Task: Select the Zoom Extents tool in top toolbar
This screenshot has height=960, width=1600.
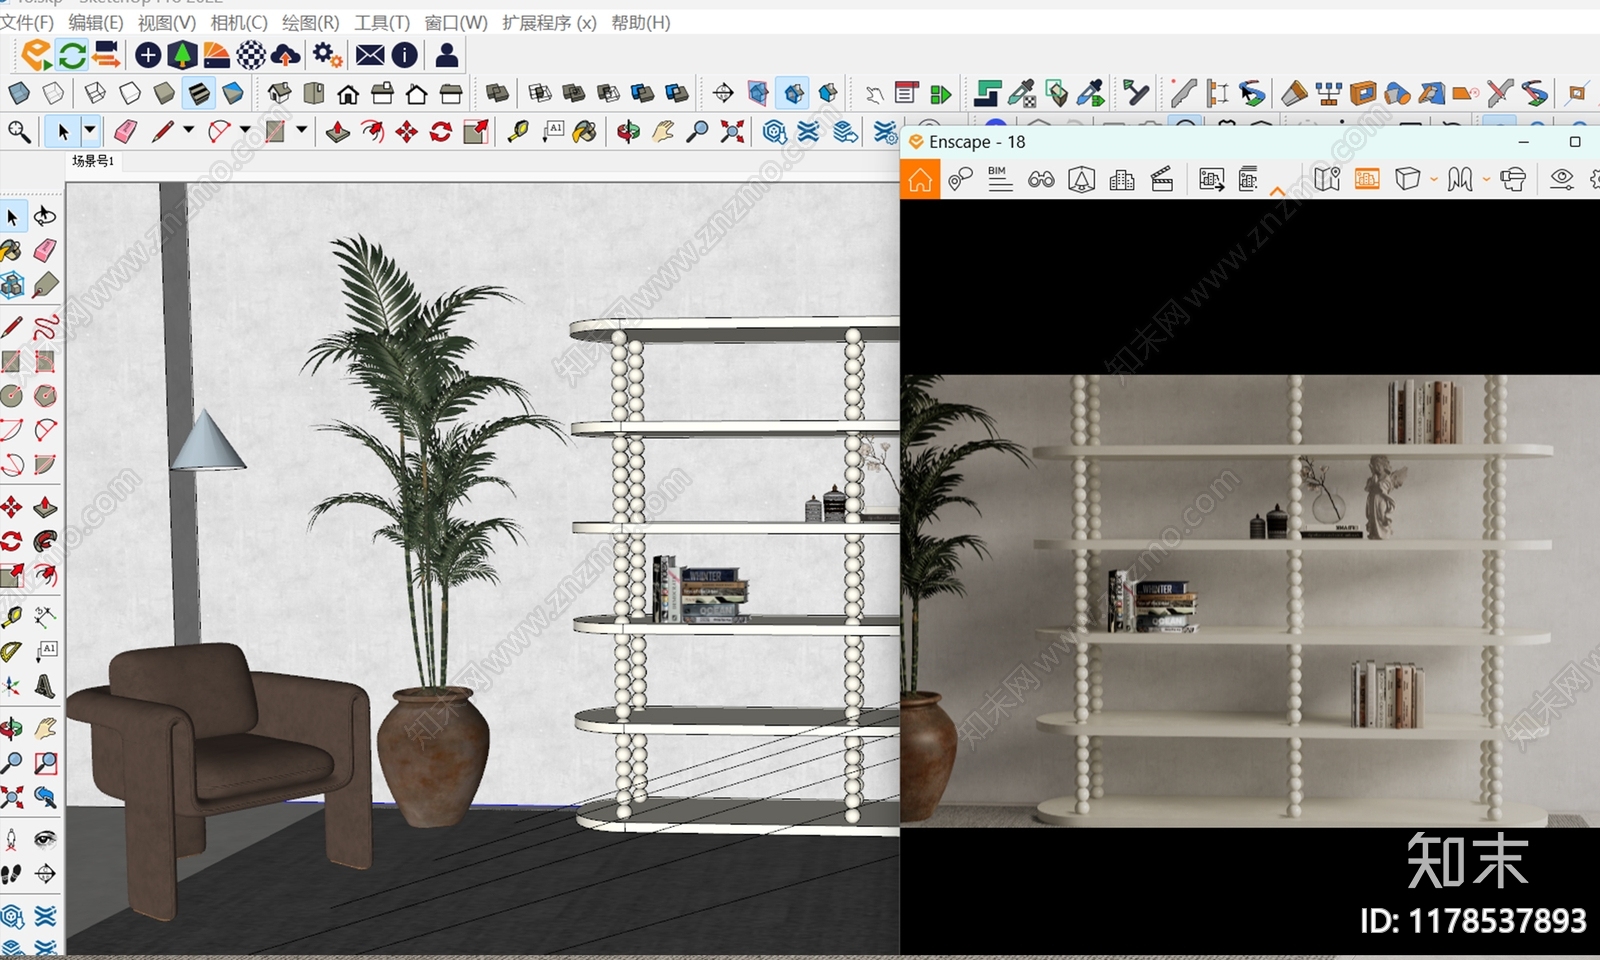Action: point(732,132)
